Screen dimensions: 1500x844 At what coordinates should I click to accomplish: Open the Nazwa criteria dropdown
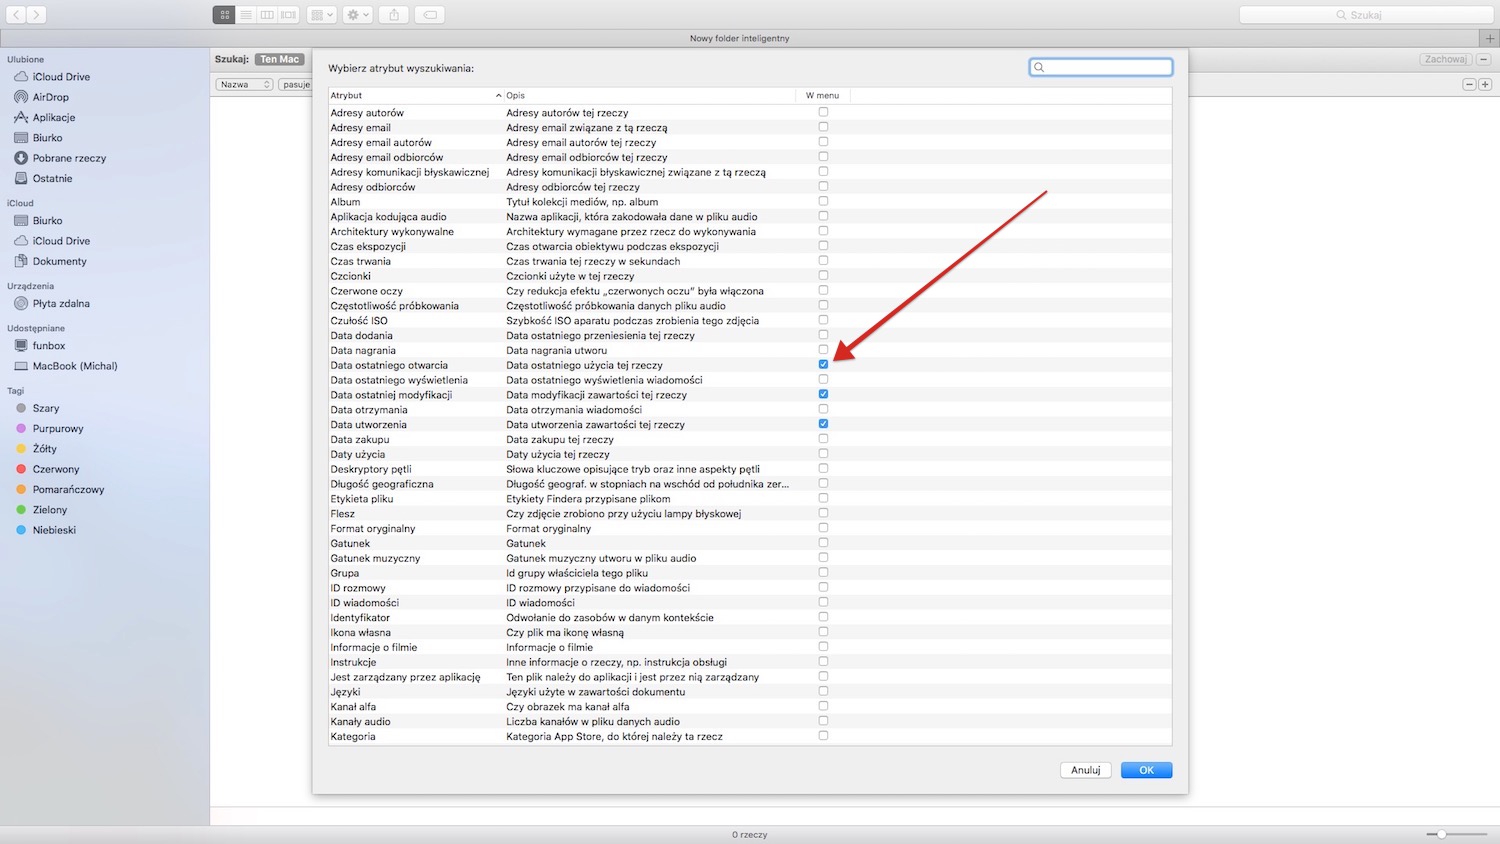(244, 84)
